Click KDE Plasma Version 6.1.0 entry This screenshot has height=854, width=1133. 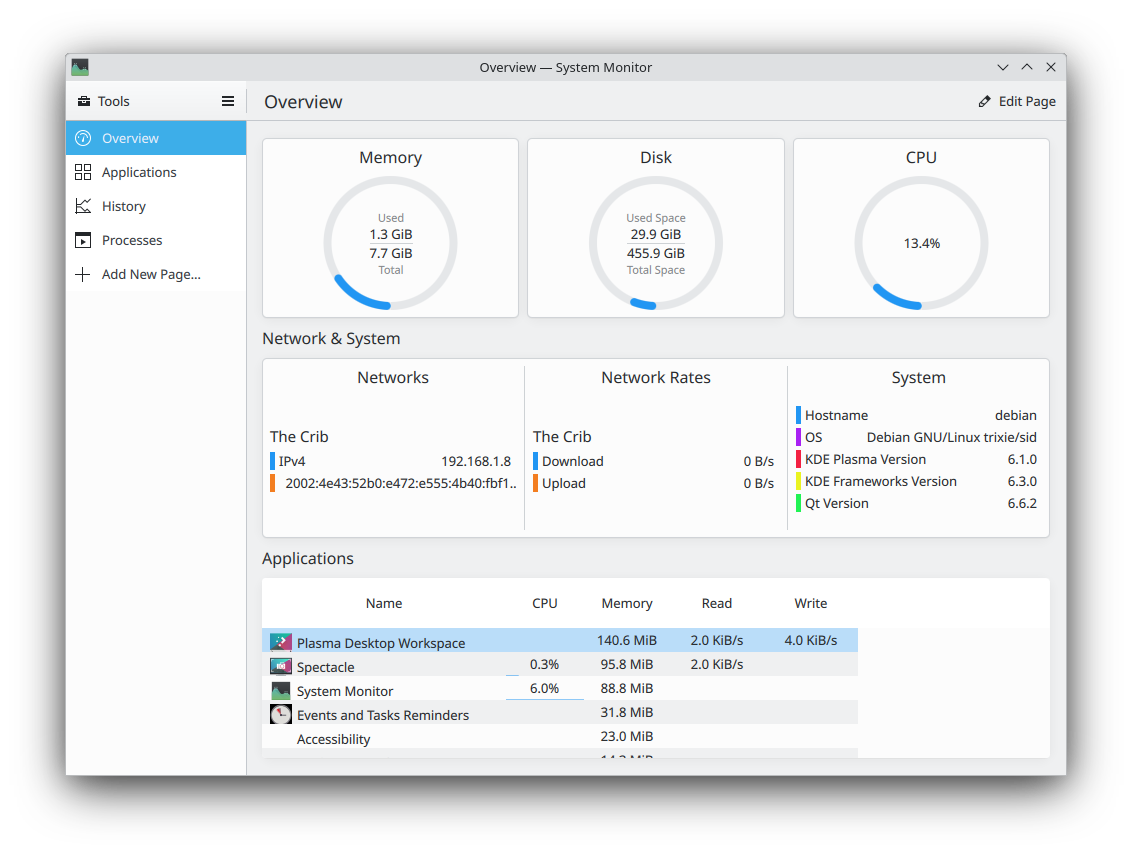tap(916, 460)
